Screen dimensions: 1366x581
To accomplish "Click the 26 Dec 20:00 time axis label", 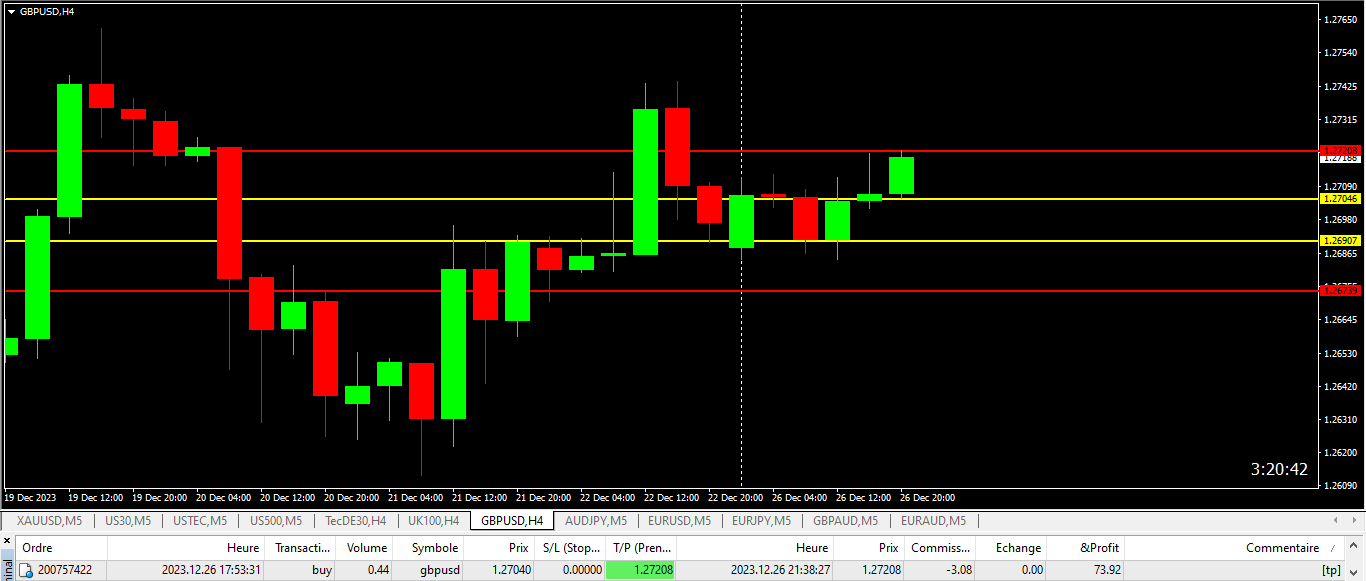I will (x=926, y=497).
